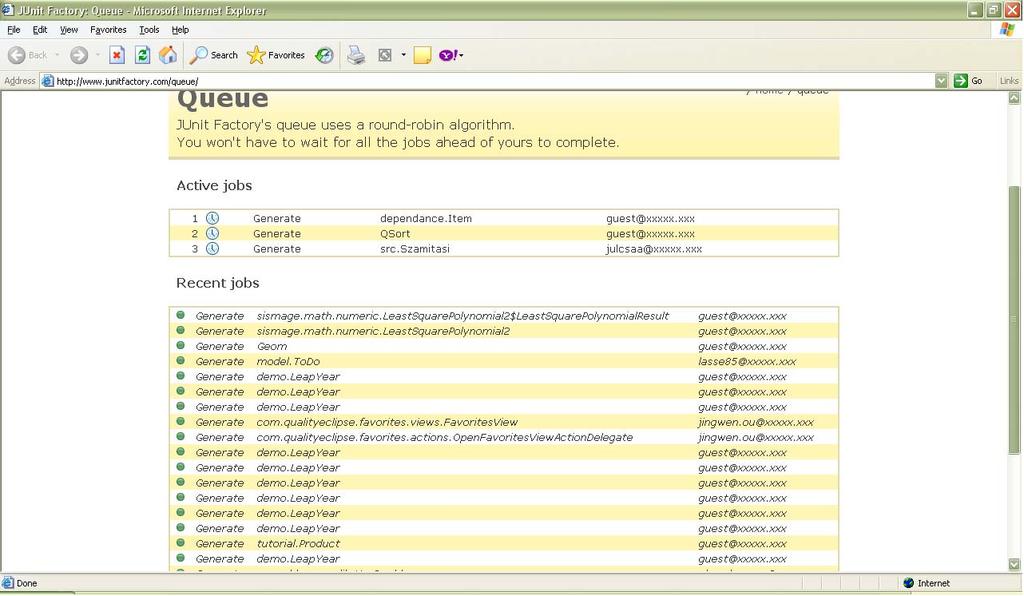Click the page icon in address bar

47,81
